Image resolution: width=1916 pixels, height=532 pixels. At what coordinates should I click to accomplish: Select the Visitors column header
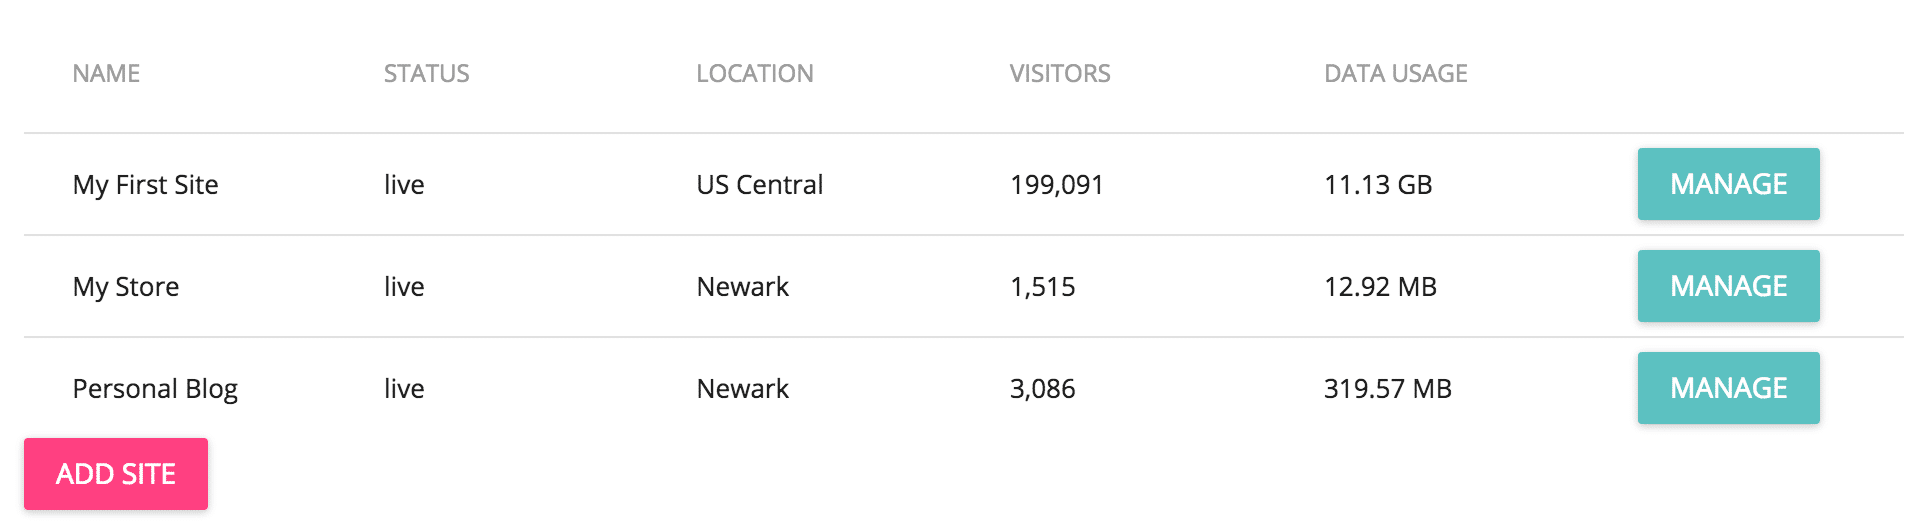click(1059, 74)
